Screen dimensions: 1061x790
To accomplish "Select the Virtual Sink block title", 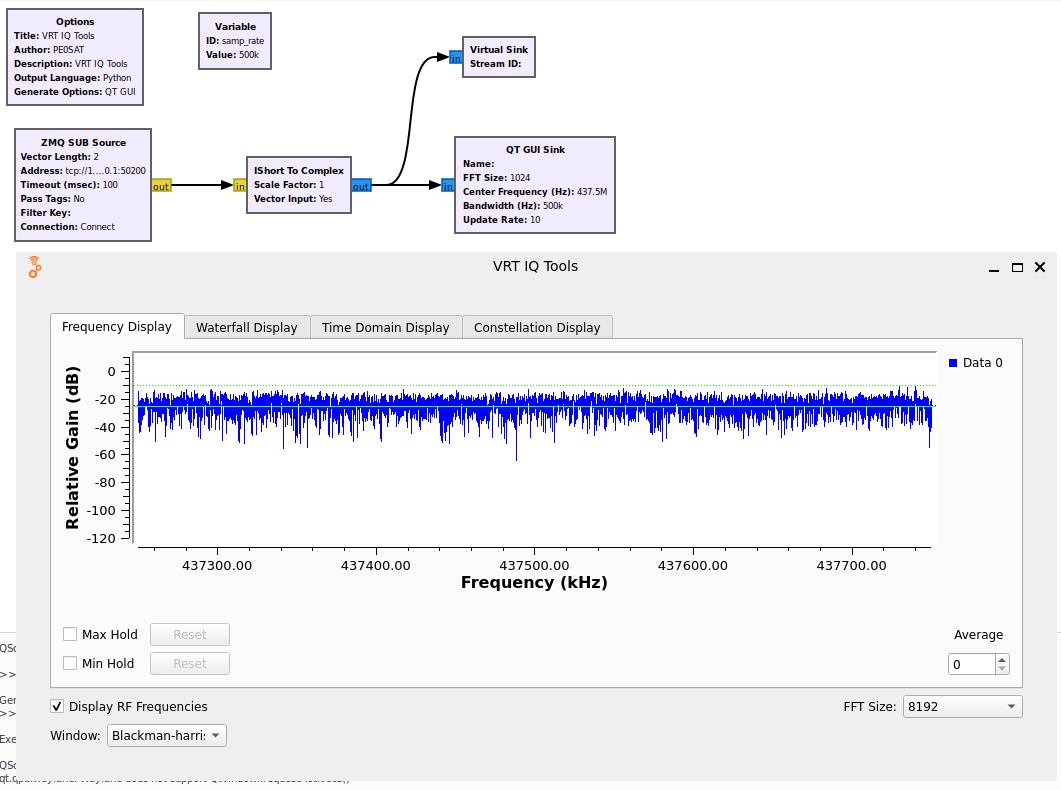I will pos(499,49).
